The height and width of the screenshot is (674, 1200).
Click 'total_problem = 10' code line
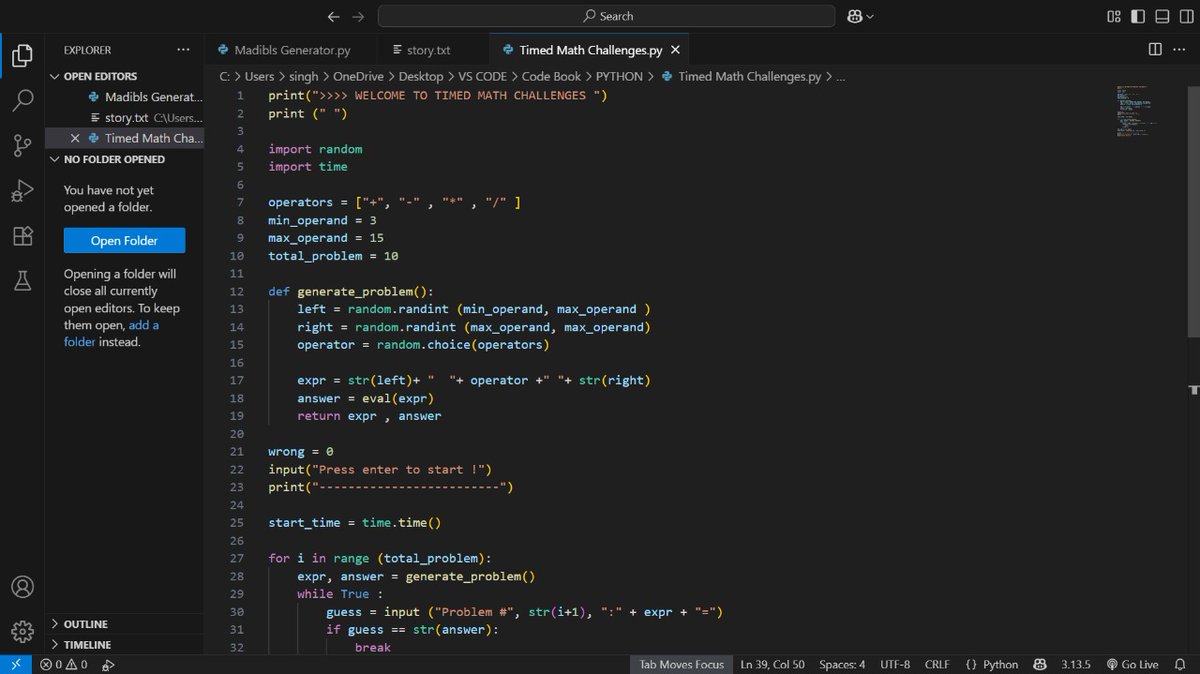333,256
